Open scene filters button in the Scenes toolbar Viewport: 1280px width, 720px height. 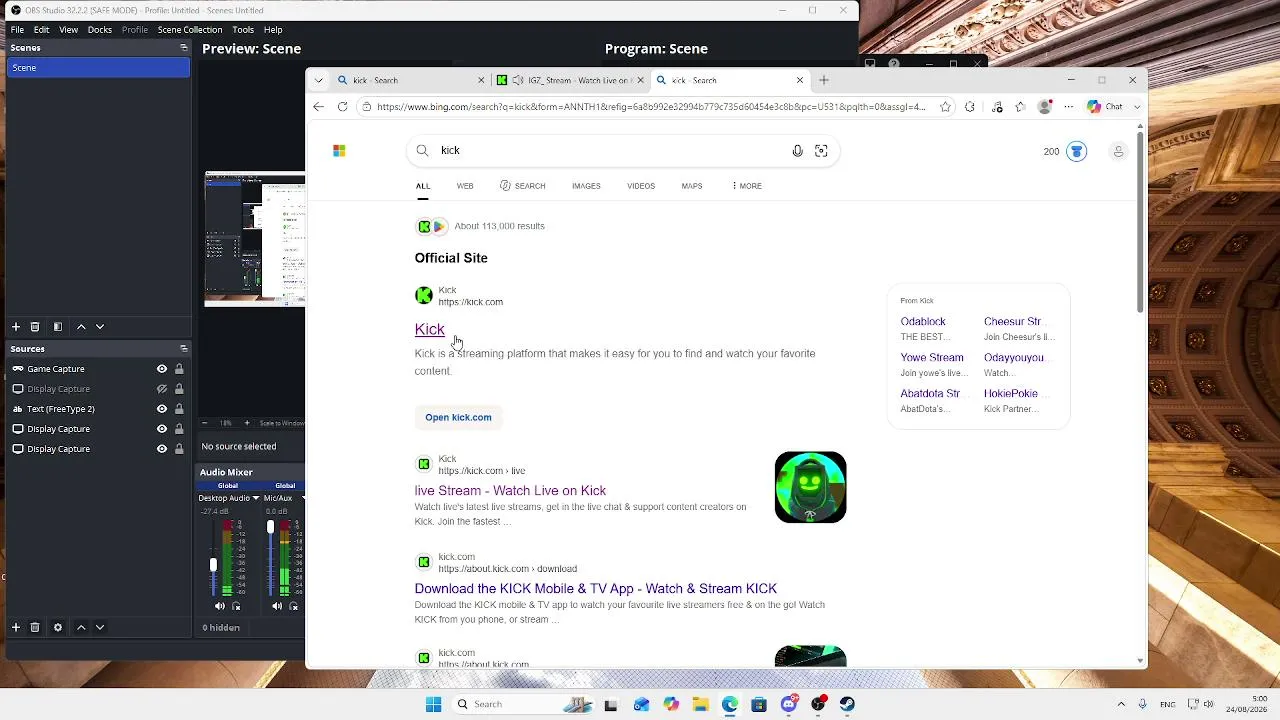point(58,327)
